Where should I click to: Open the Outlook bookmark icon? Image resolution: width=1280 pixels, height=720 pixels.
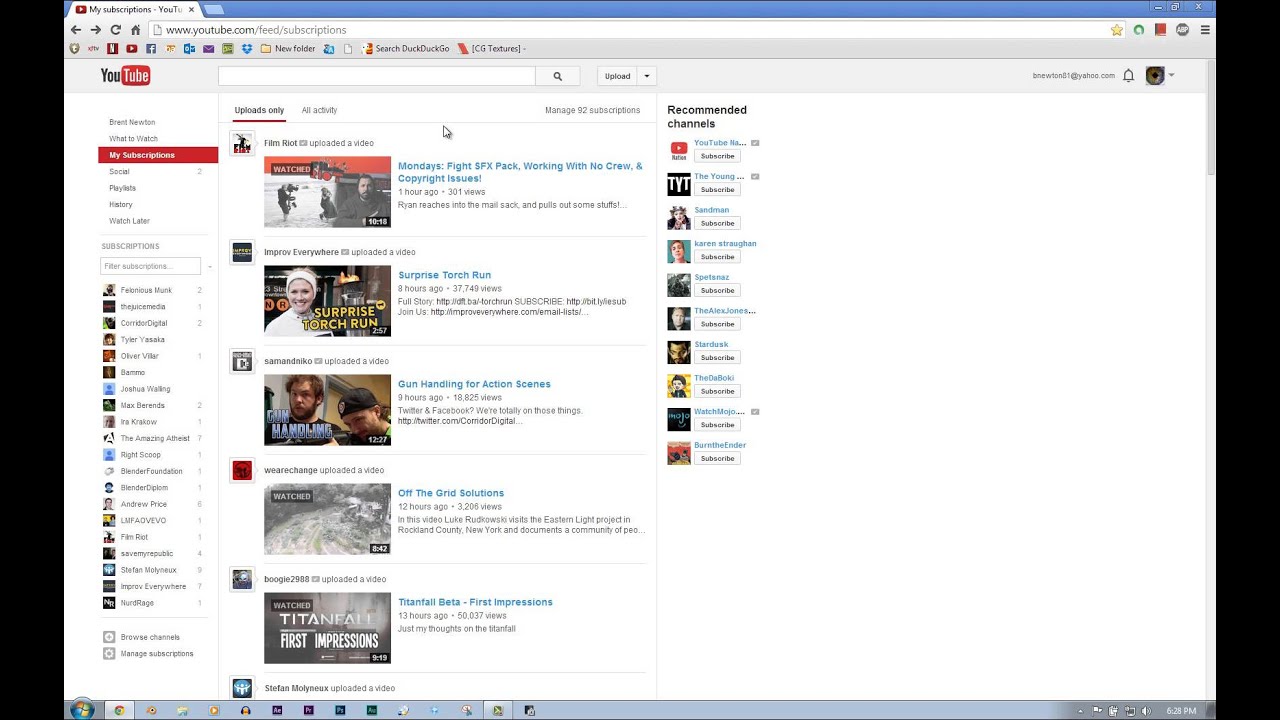point(189,48)
